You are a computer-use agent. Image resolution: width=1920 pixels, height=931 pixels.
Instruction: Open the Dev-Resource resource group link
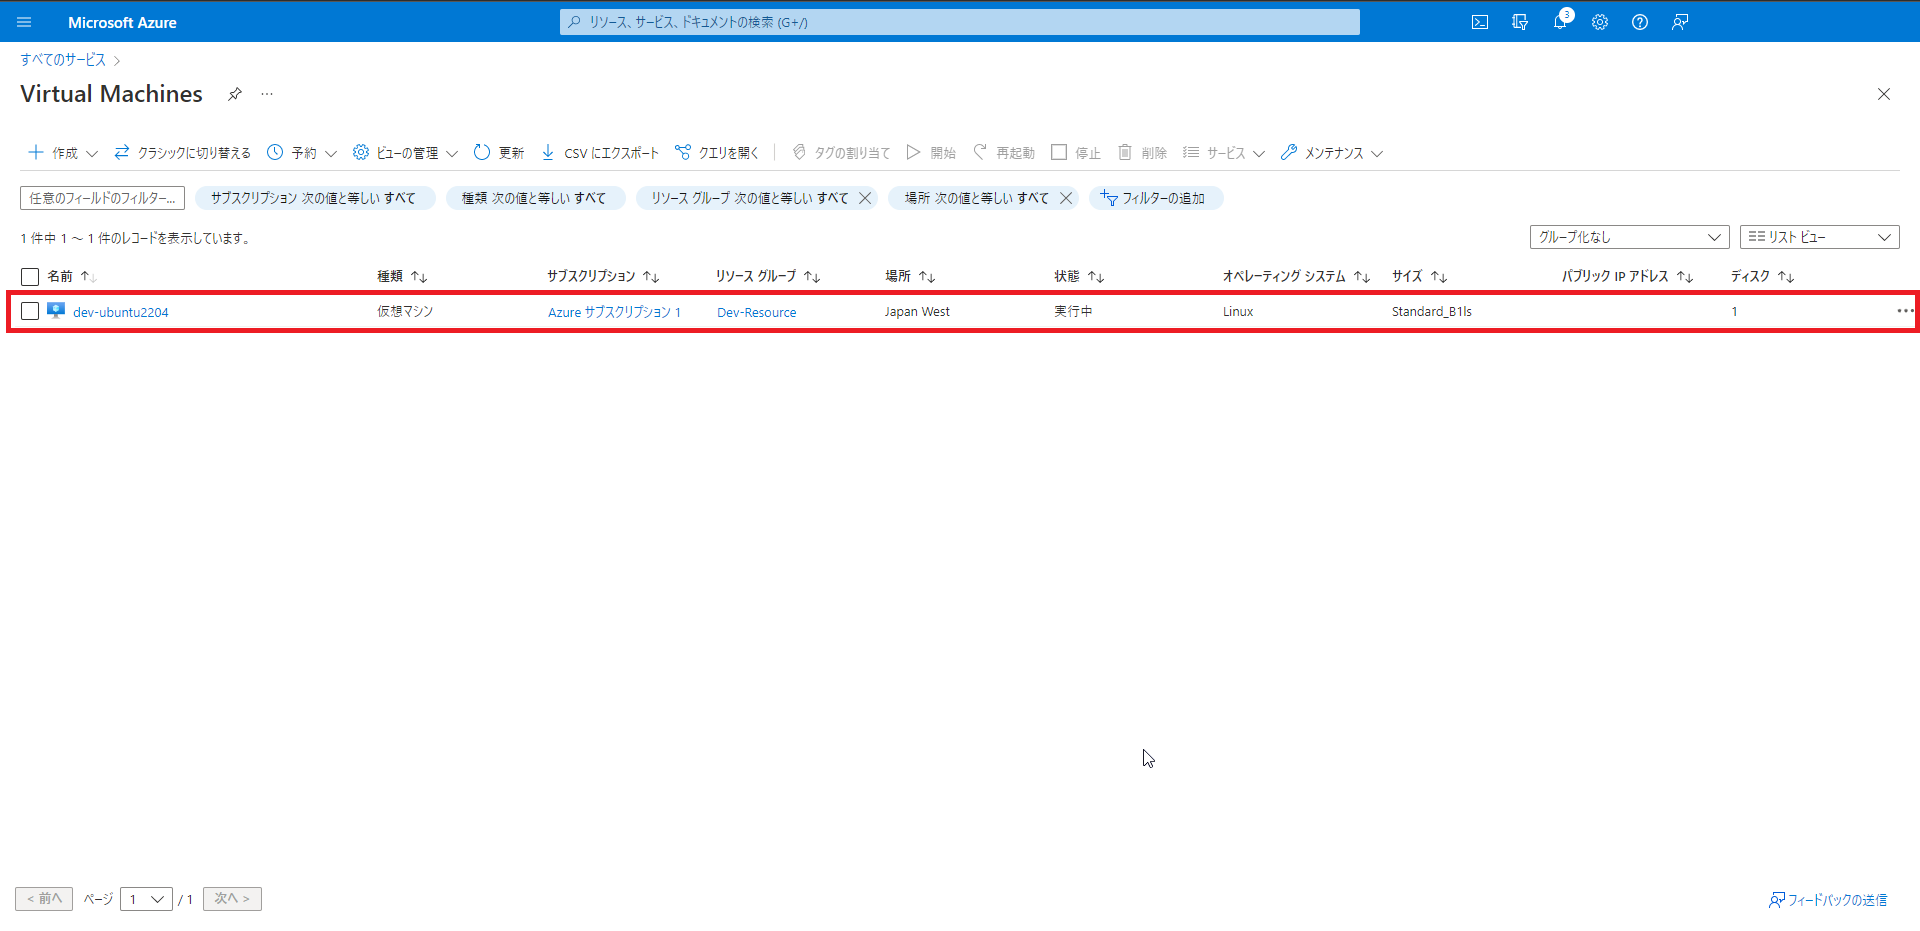(x=757, y=312)
